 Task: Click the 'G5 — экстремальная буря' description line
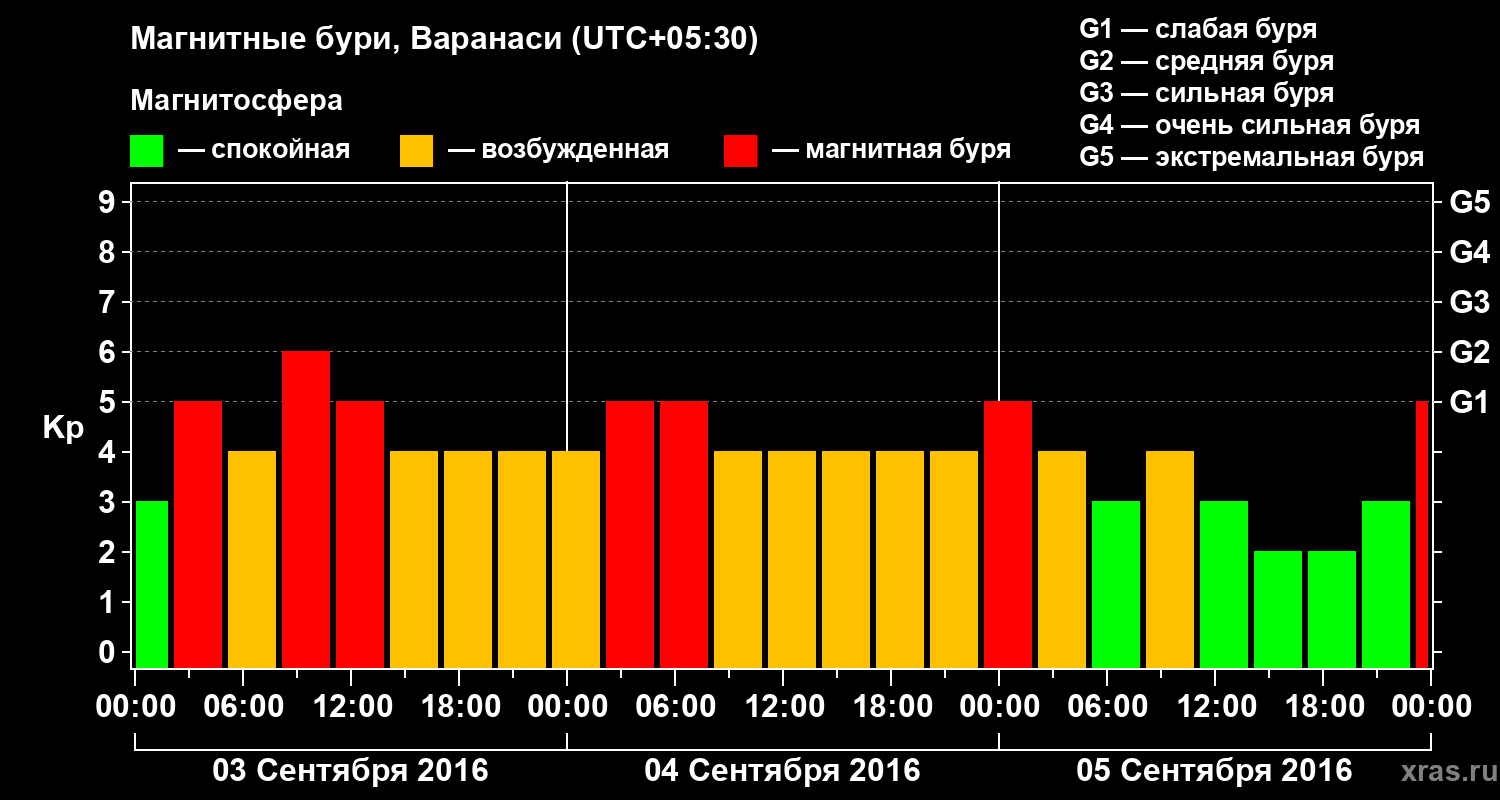tap(1252, 157)
